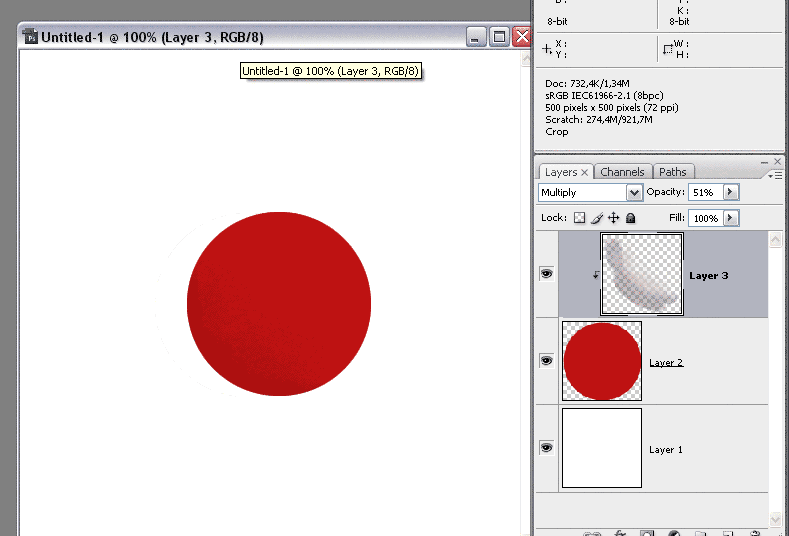
Task: Click the Photoshop document icon in title bar
Action: point(30,36)
